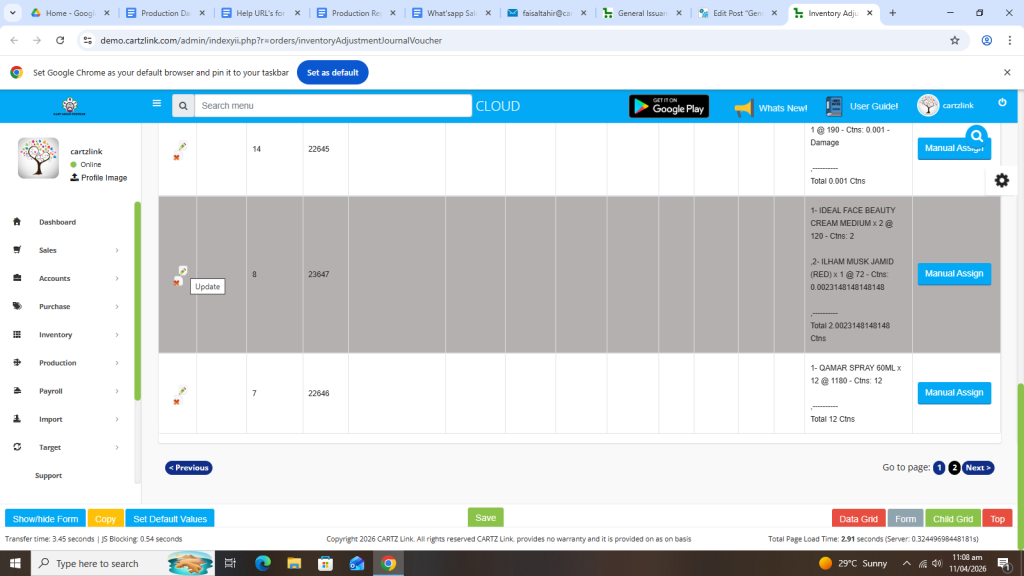Viewport: 1024px width, 576px height.
Task: Click the delete icon for row 22646
Action: tap(176, 401)
